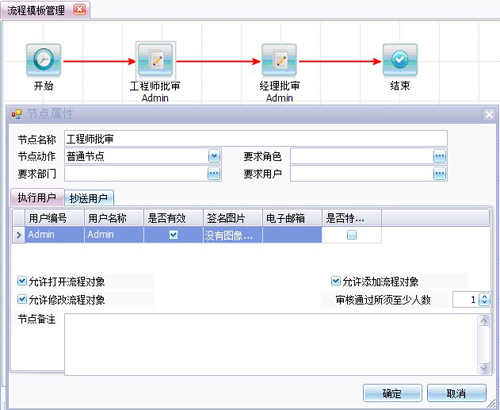Click the 取消 button
The width and height of the screenshot is (500, 410).
pos(456,393)
